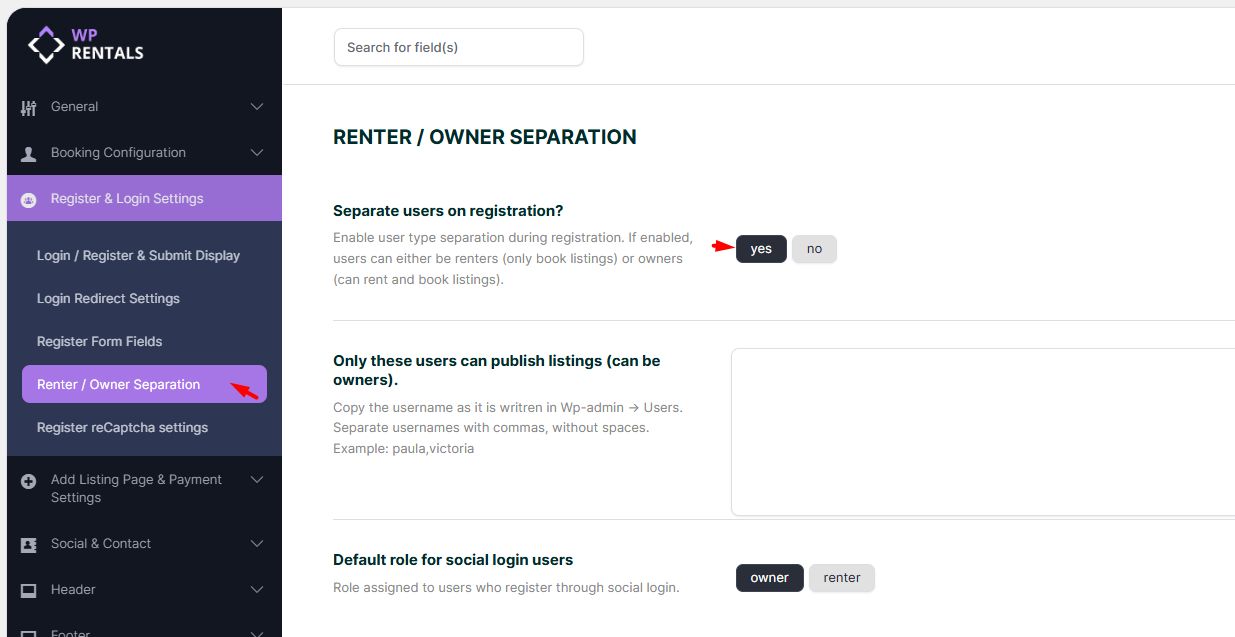Open Login Redirect Settings submenu
The width and height of the screenshot is (1235, 637).
(108, 298)
